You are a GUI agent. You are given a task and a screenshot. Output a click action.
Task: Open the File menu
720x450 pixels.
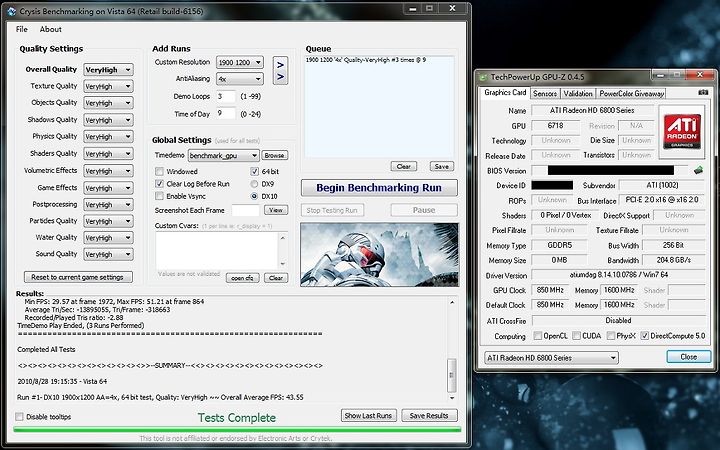pyautogui.click(x=22, y=29)
